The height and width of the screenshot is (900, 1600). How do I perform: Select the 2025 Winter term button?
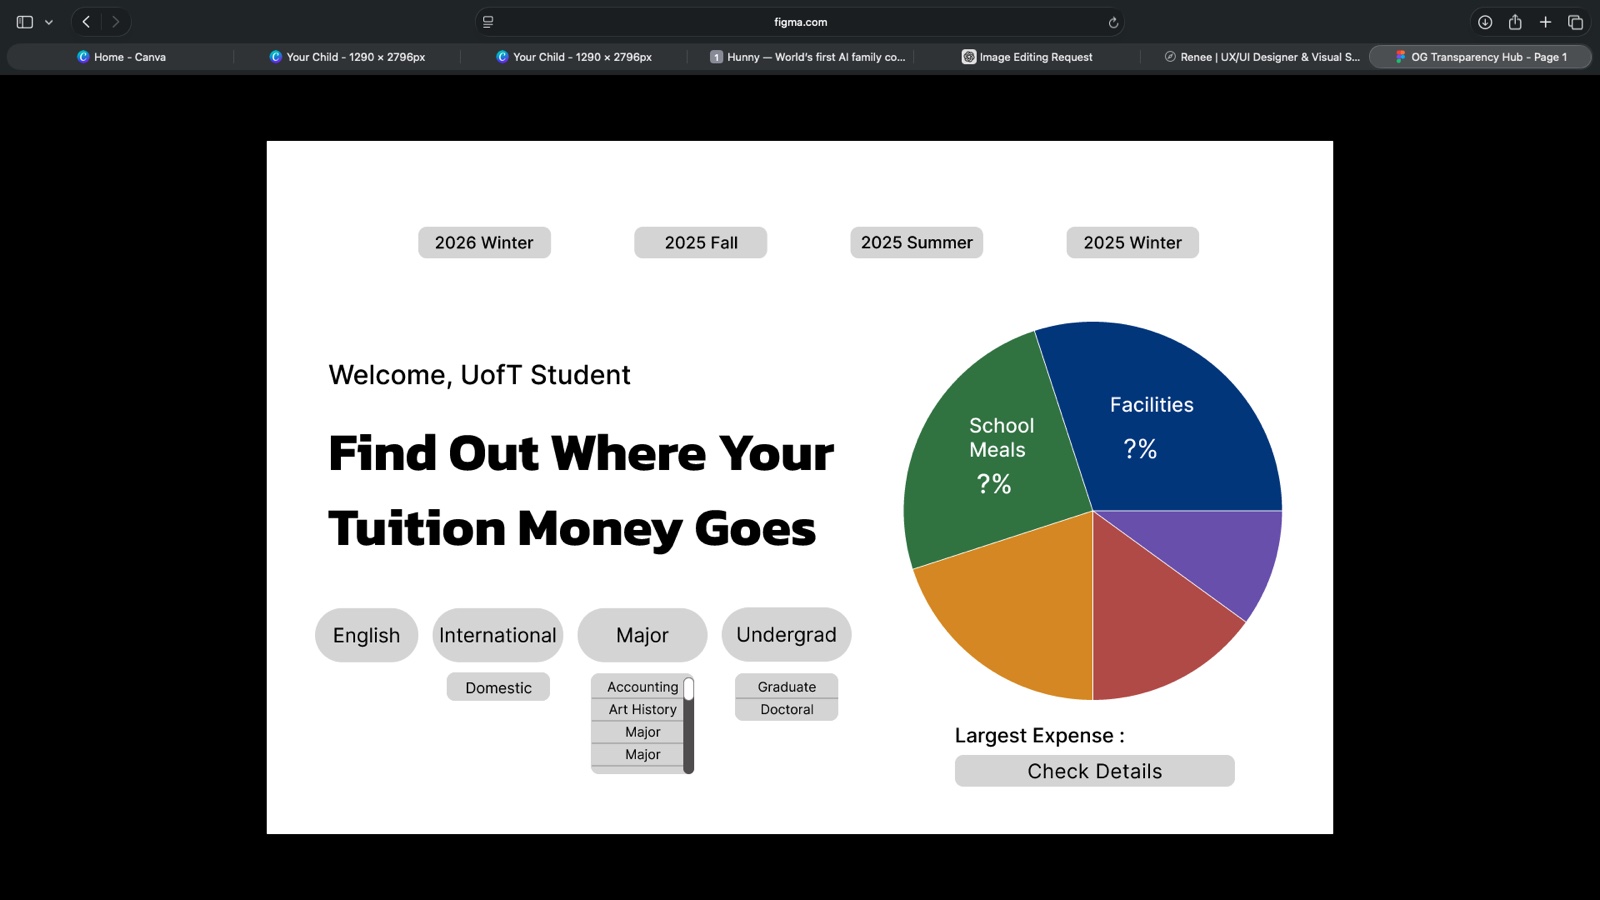pos(1132,243)
